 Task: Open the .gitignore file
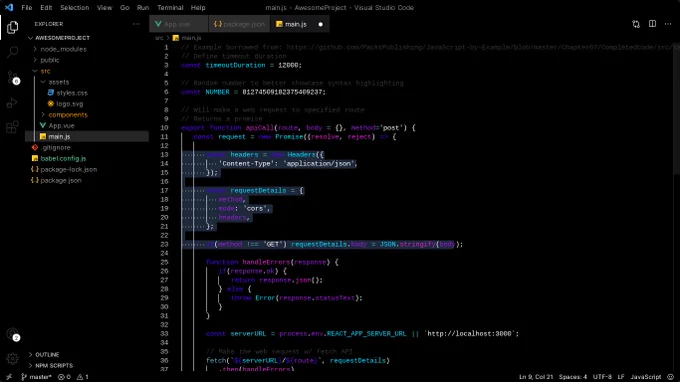tap(56, 147)
